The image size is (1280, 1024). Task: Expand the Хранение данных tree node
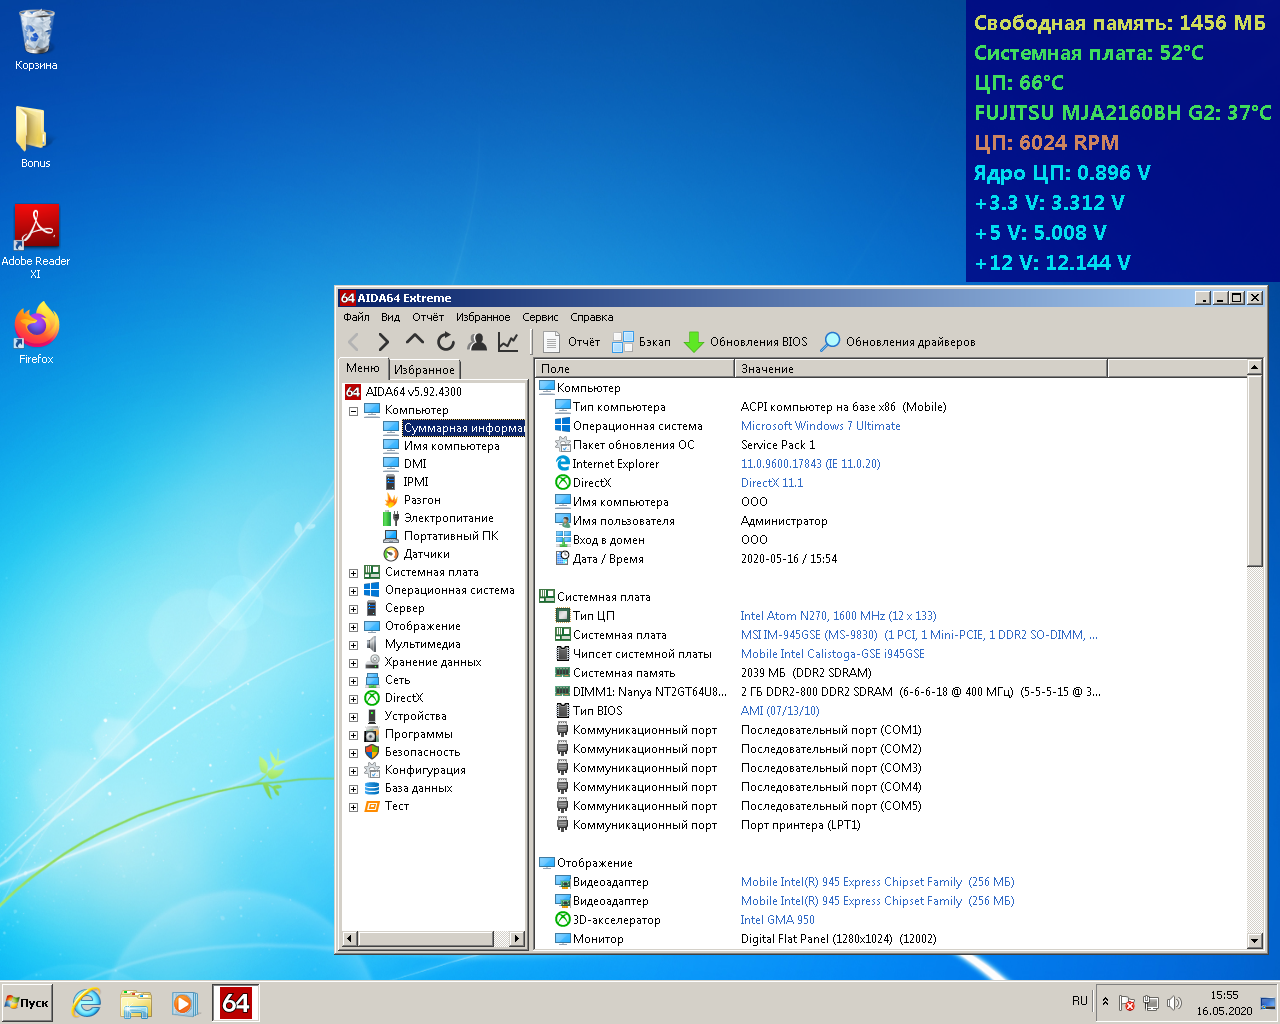pyautogui.click(x=353, y=663)
